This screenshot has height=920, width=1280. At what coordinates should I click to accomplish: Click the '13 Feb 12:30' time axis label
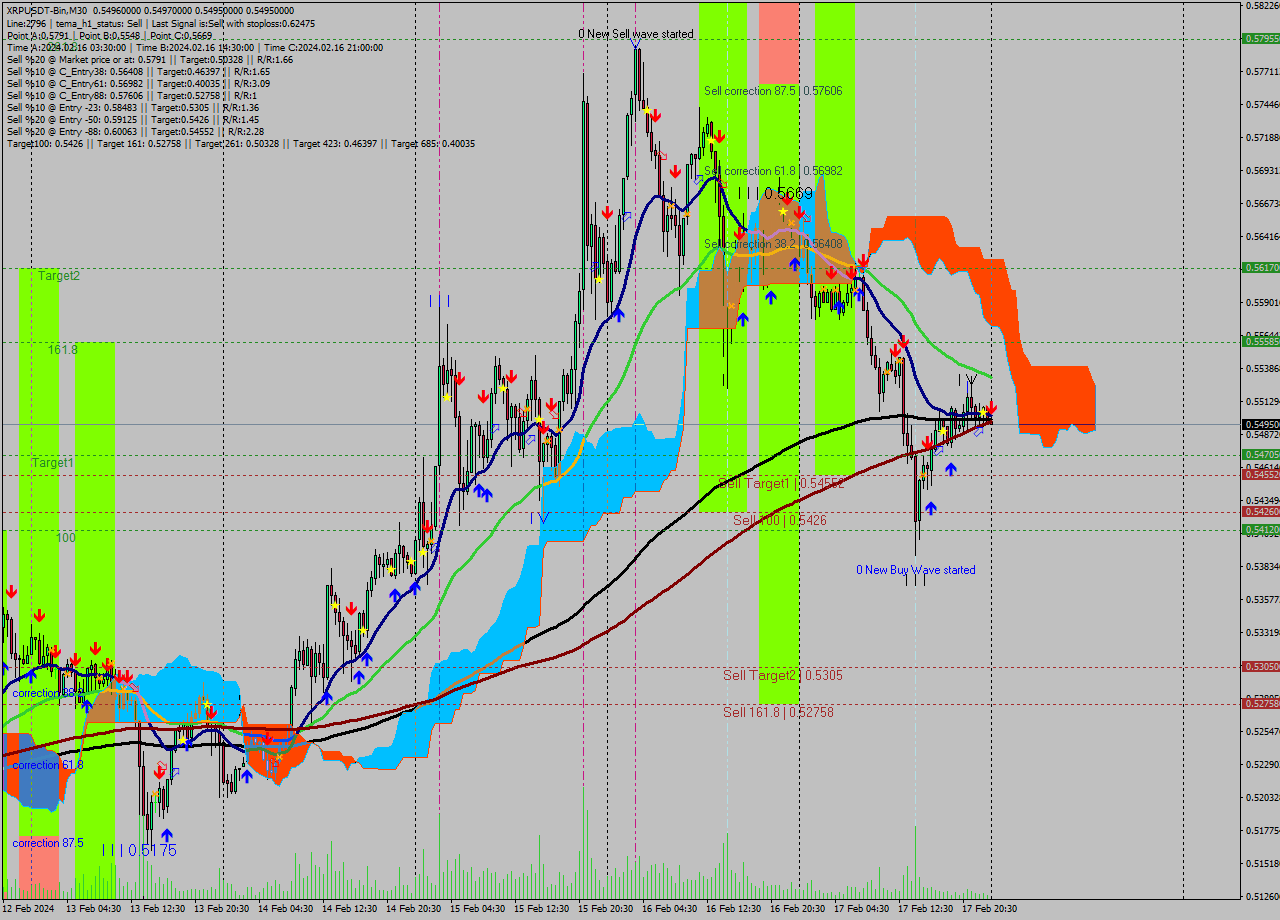point(158,909)
